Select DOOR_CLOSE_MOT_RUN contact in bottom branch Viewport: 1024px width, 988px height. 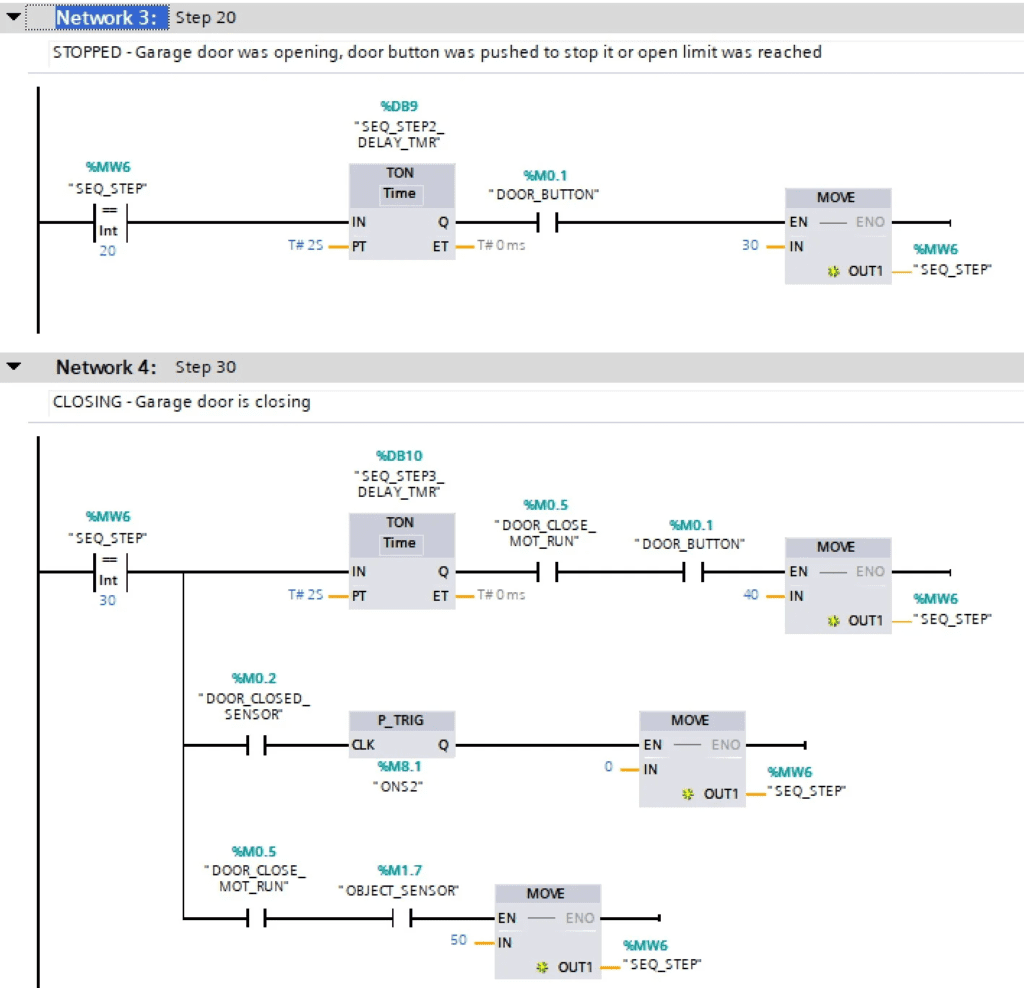tap(256, 918)
